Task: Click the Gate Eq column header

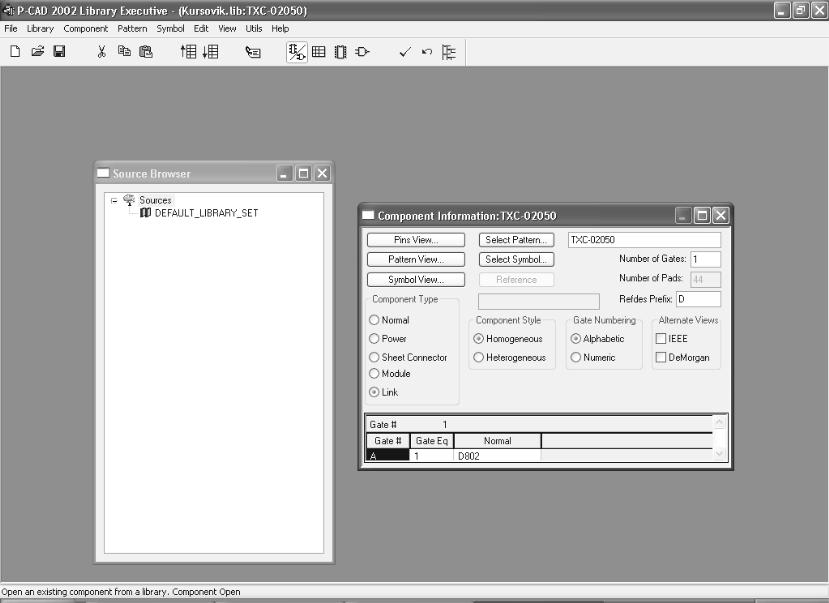Action: (x=431, y=441)
